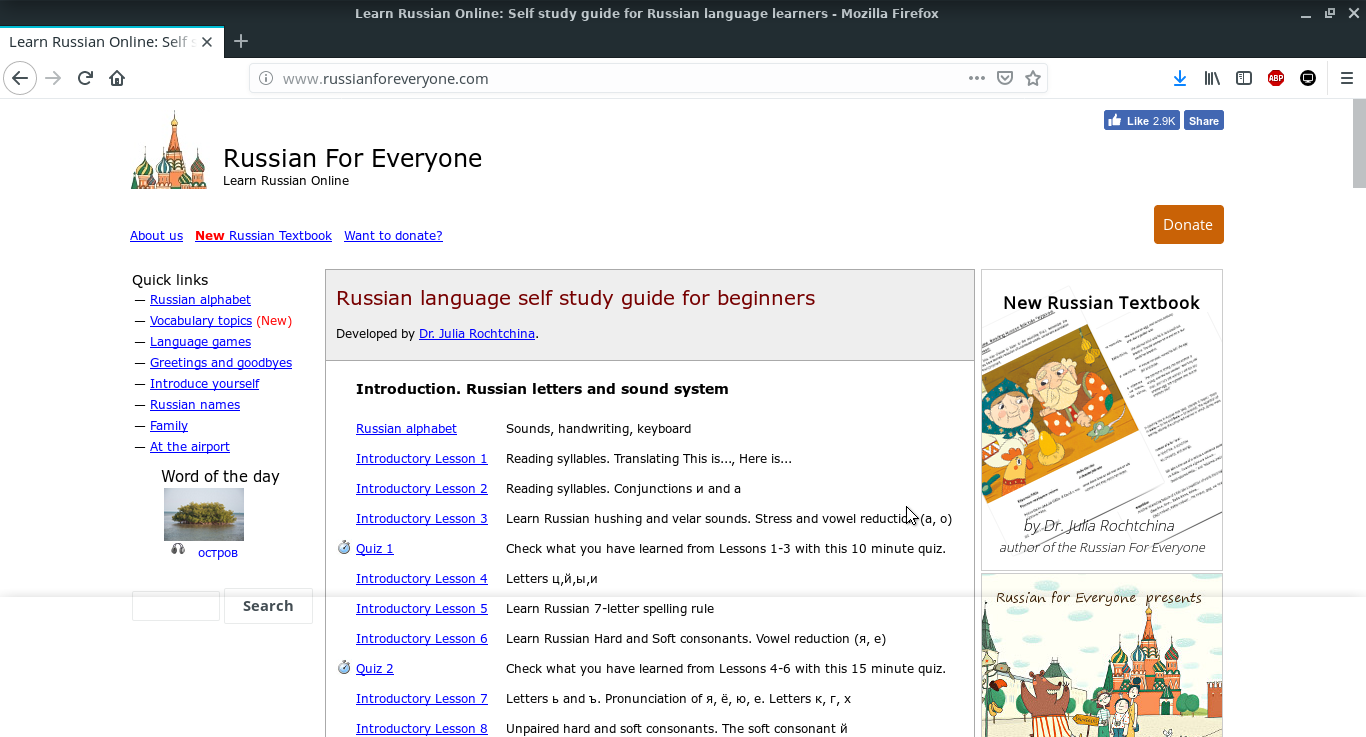This screenshot has height=737, width=1366.
Task: Click the forward navigation arrow
Action: click(x=53, y=78)
